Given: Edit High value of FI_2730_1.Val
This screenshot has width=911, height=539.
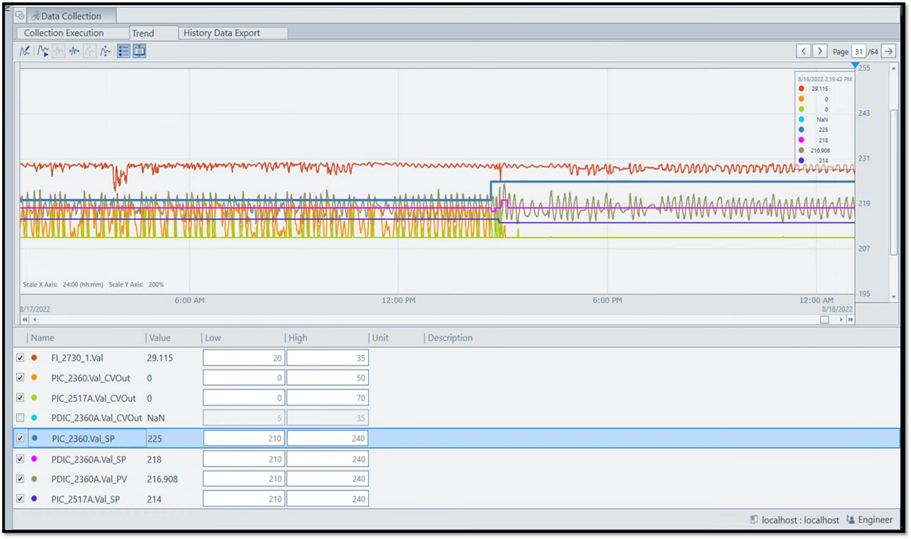Looking at the screenshot, I should [328, 358].
